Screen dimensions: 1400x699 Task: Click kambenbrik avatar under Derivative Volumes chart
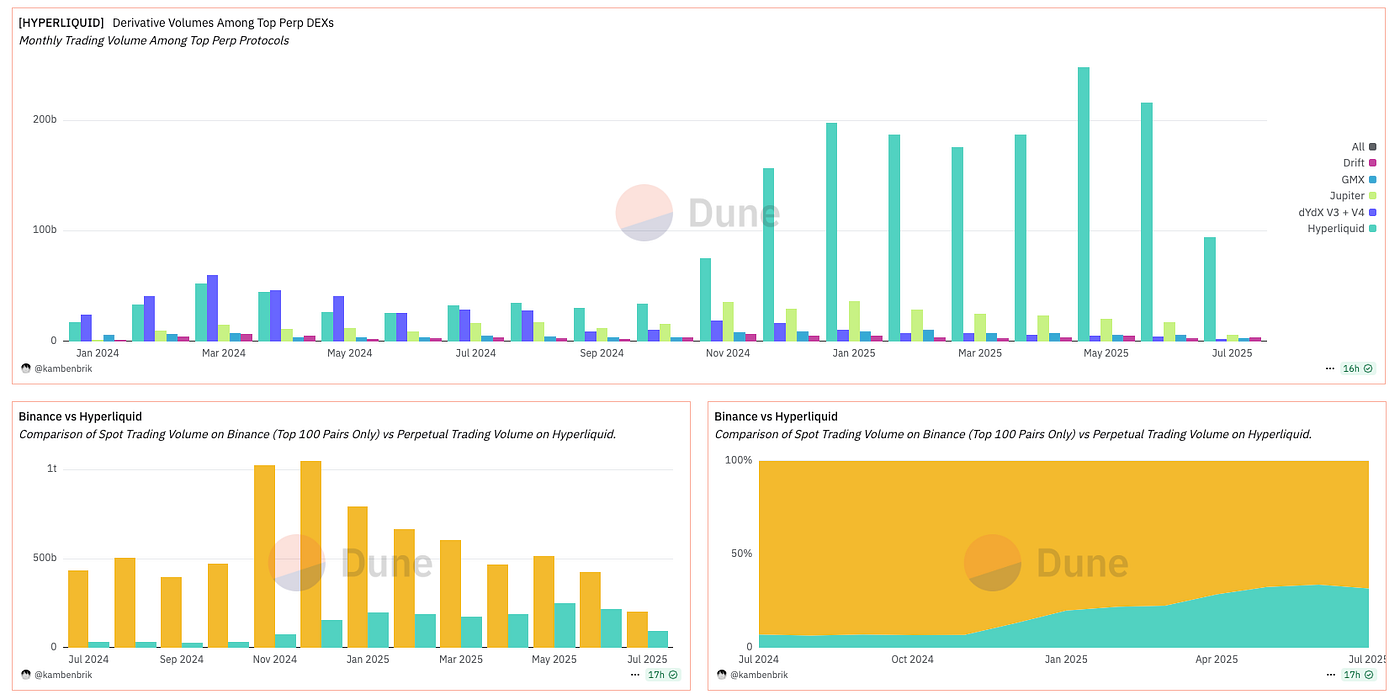point(26,368)
